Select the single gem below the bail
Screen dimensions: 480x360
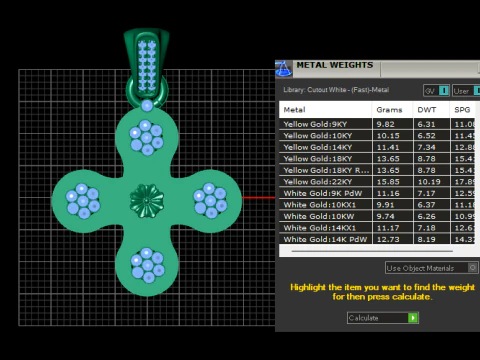coord(147,106)
